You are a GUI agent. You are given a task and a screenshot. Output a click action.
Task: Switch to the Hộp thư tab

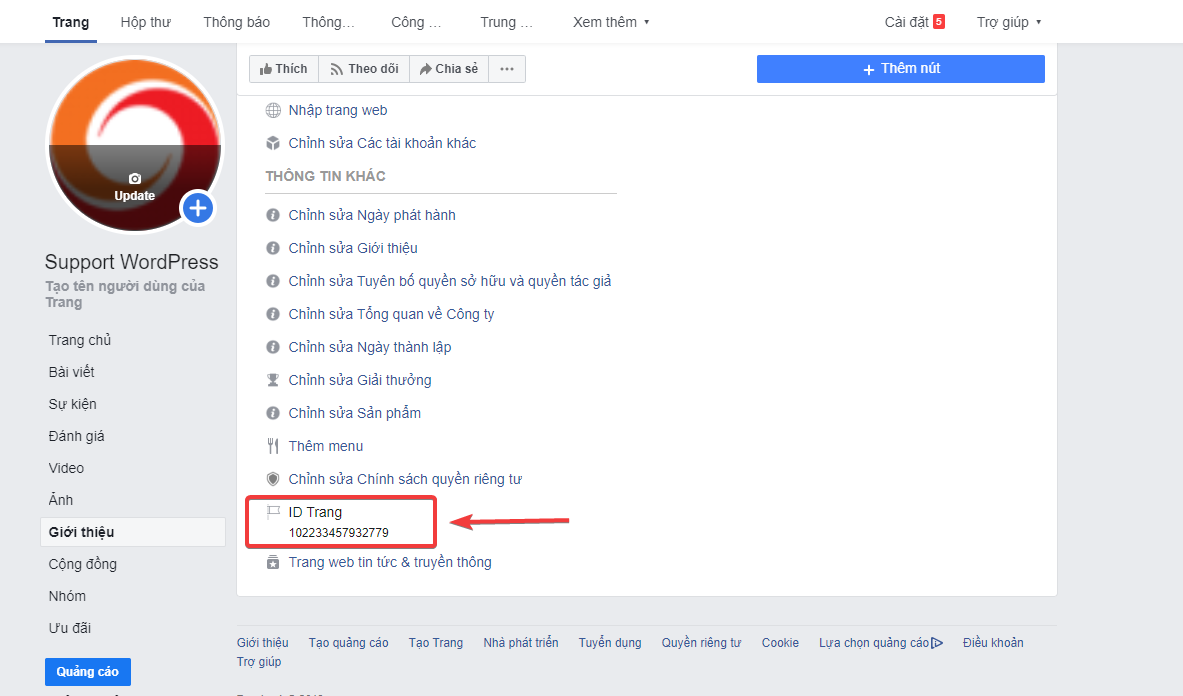tap(145, 22)
